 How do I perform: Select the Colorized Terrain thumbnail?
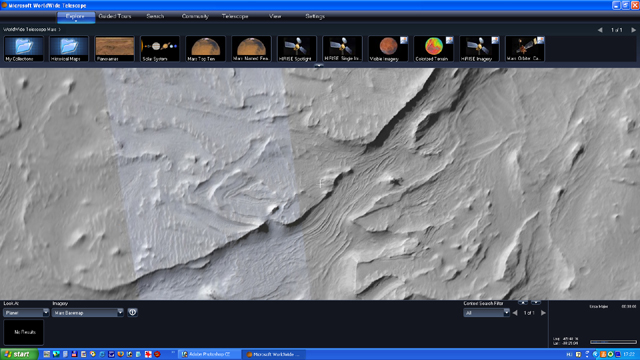(433, 49)
